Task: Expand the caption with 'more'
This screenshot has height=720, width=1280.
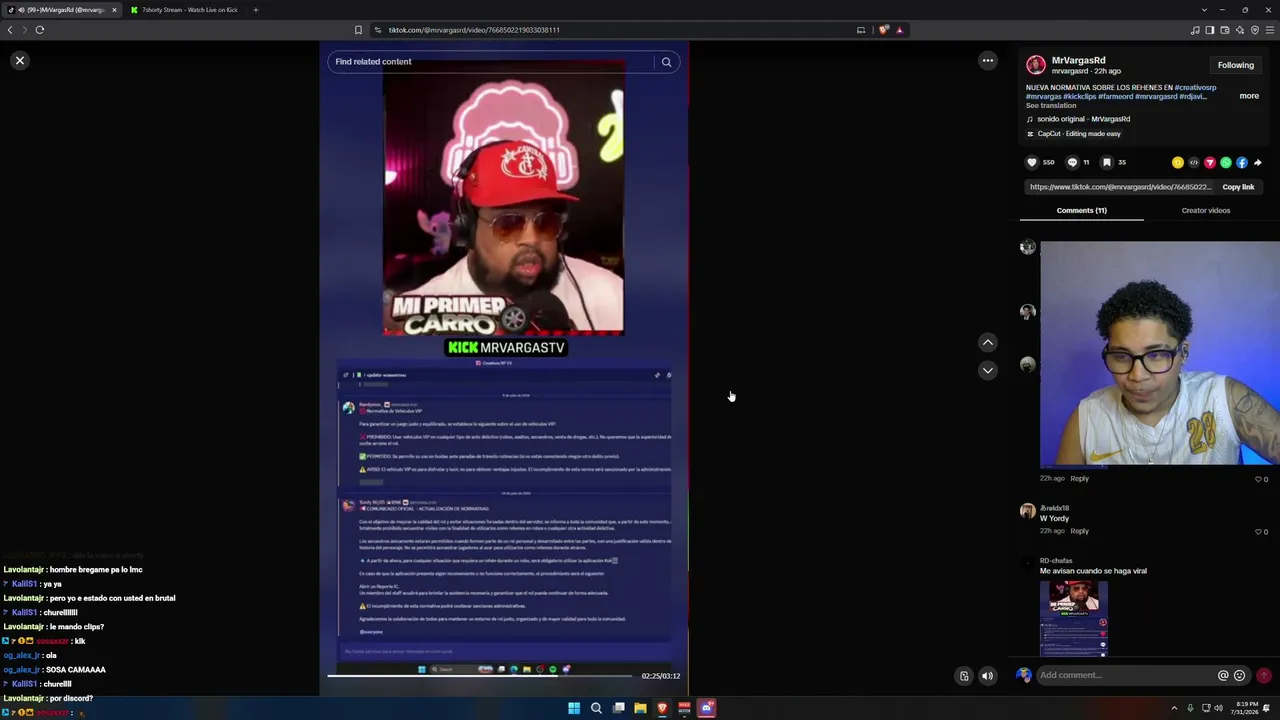Action: (1249, 96)
